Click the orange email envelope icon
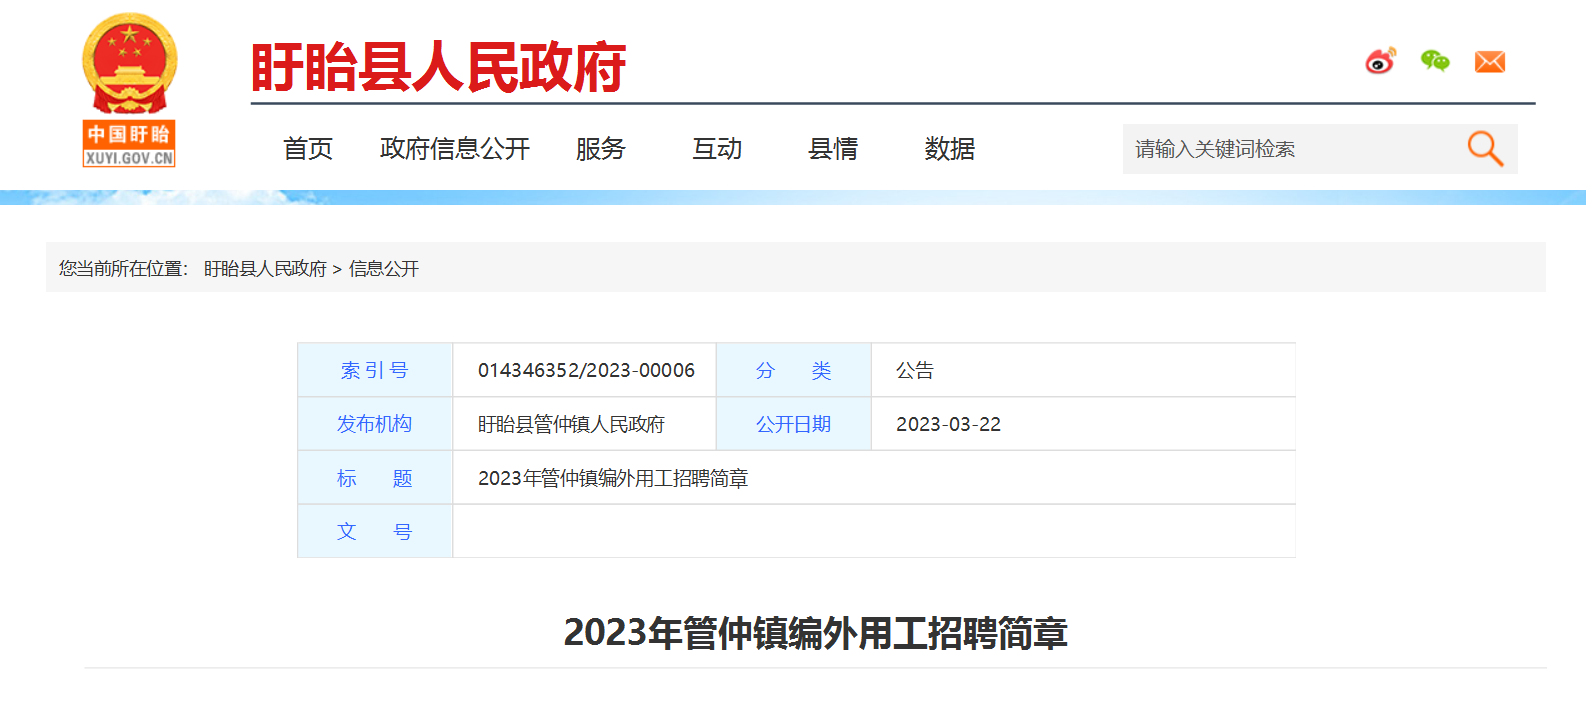The height and width of the screenshot is (706, 1586). click(x=1489, y=62)
